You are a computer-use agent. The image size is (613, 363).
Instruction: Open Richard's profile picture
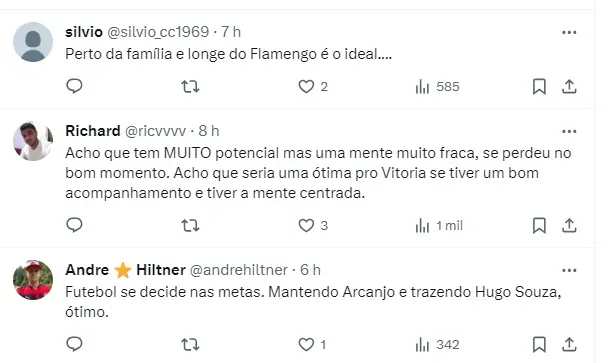pyautogui.click(x=33, y=141)
